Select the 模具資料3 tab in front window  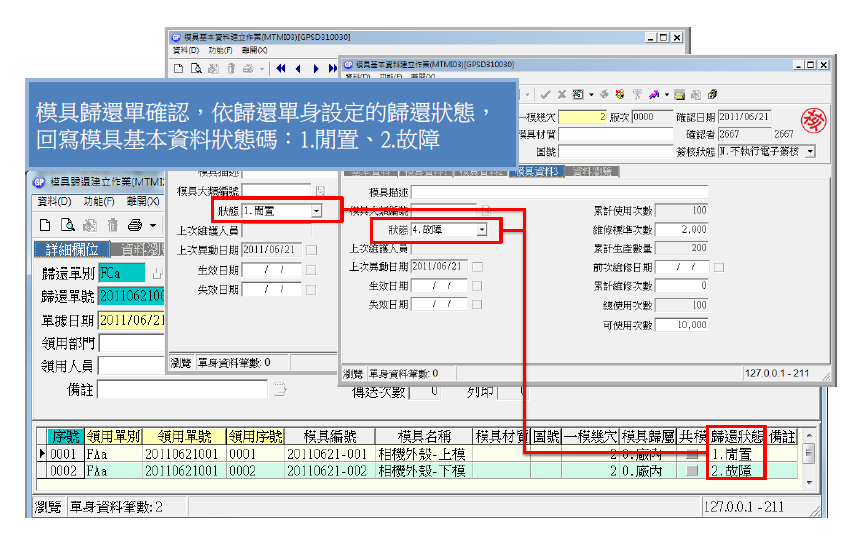point(537,172)
